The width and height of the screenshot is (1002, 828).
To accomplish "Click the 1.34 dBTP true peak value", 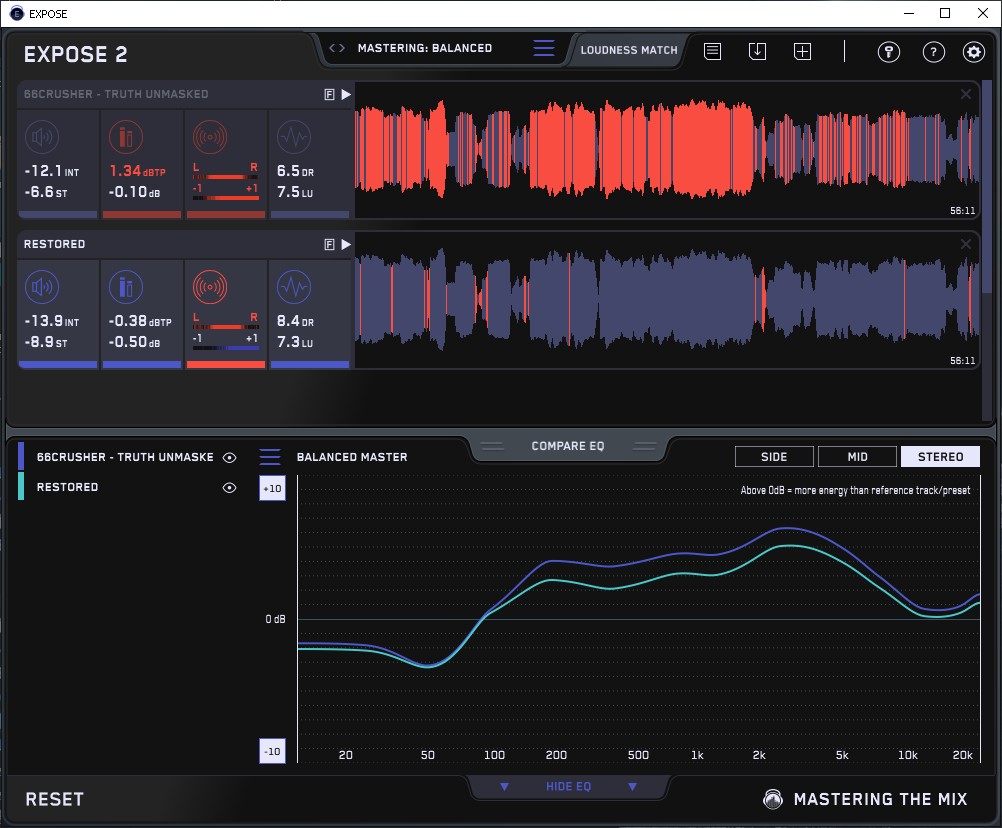I will (x=137, y=171).
